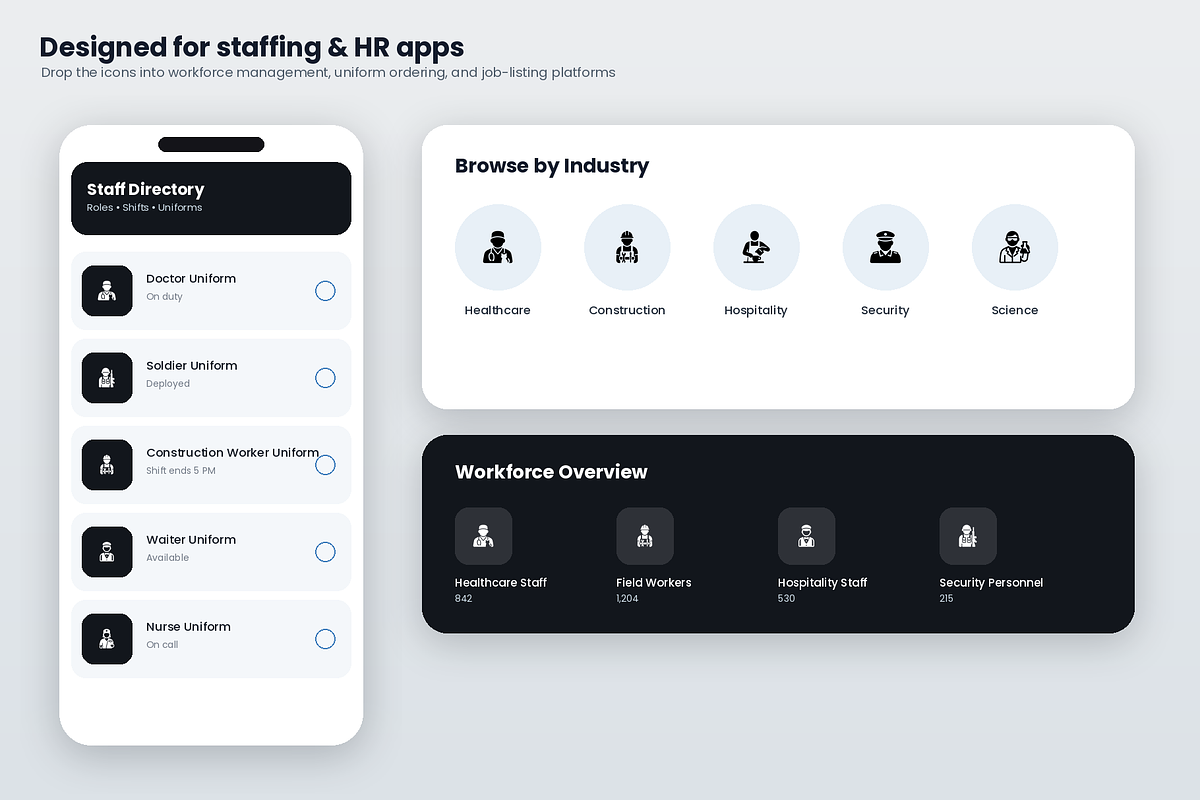1200x800 pixels.
Task: Click the Waiter Uniform icon tile
Action: (107, 552)
